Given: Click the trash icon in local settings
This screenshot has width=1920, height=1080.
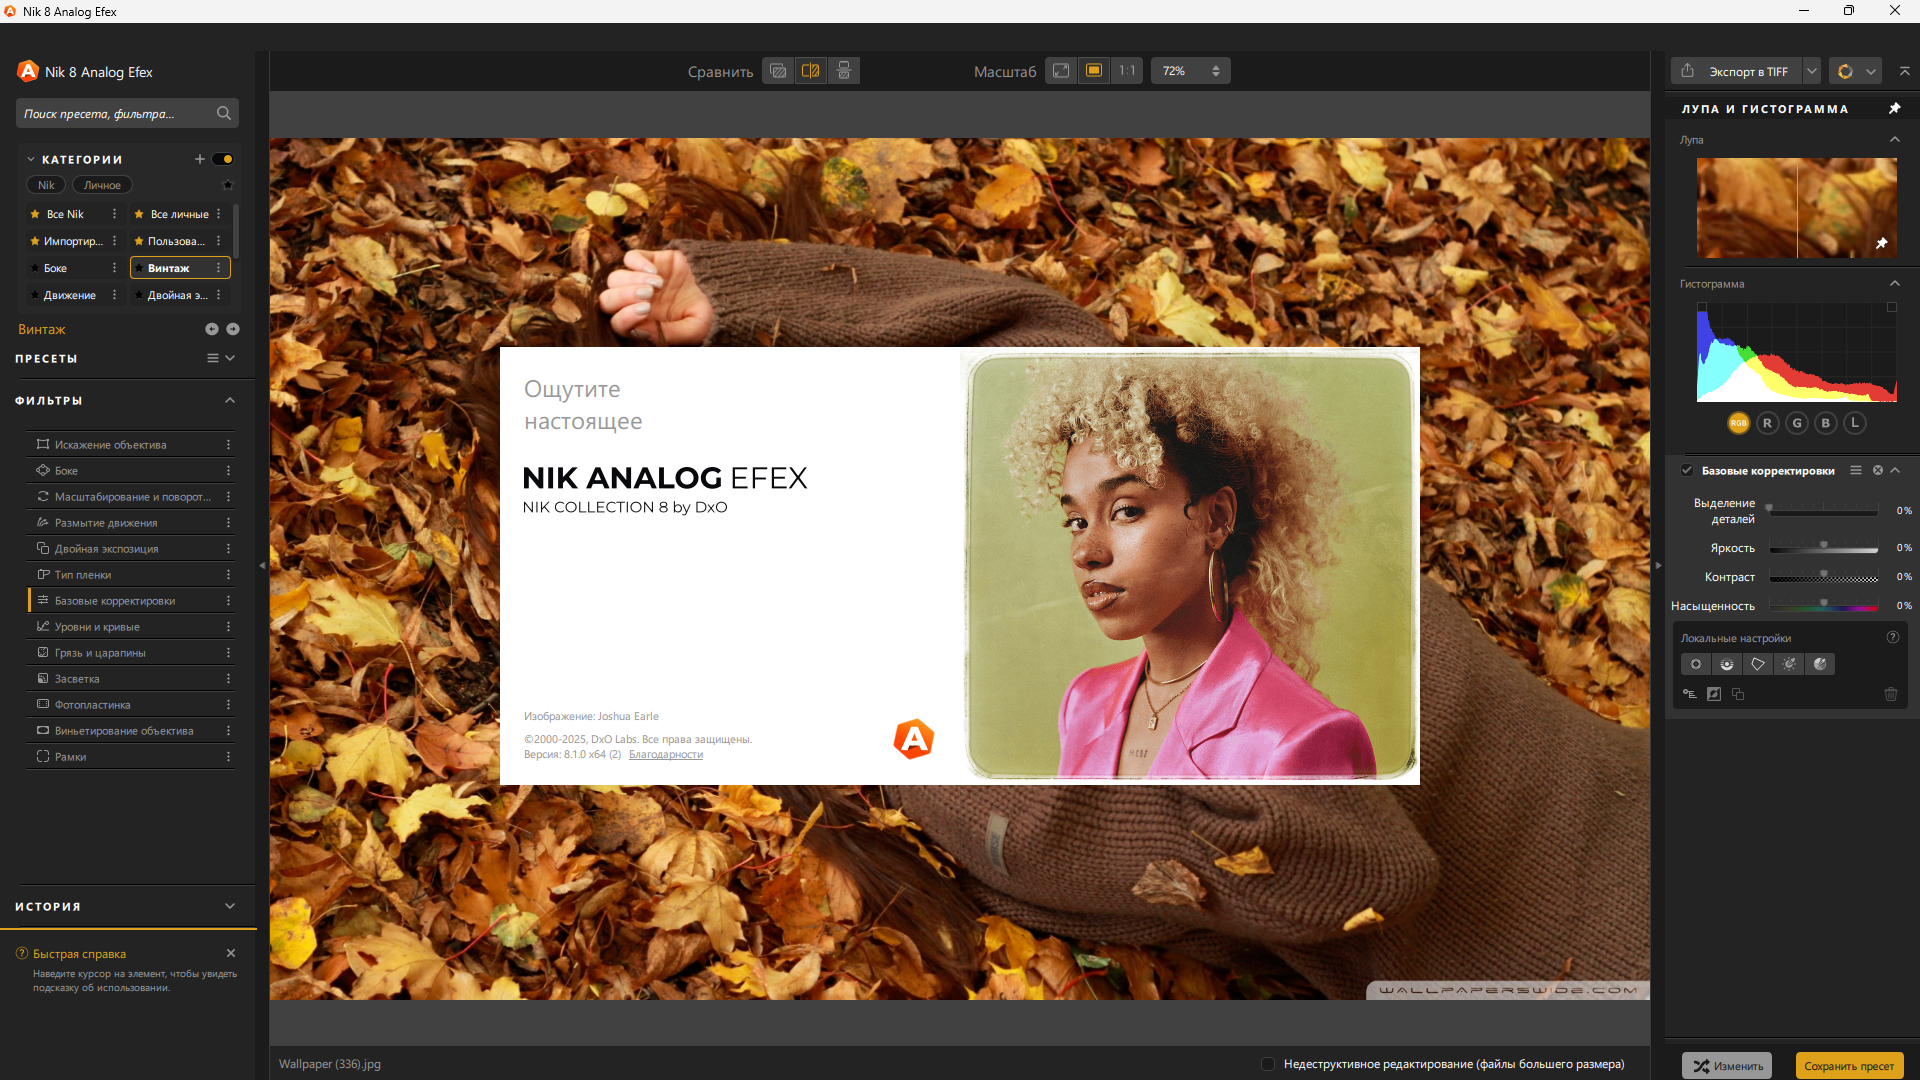Looking at the screenshot, I should point(1891,694).
